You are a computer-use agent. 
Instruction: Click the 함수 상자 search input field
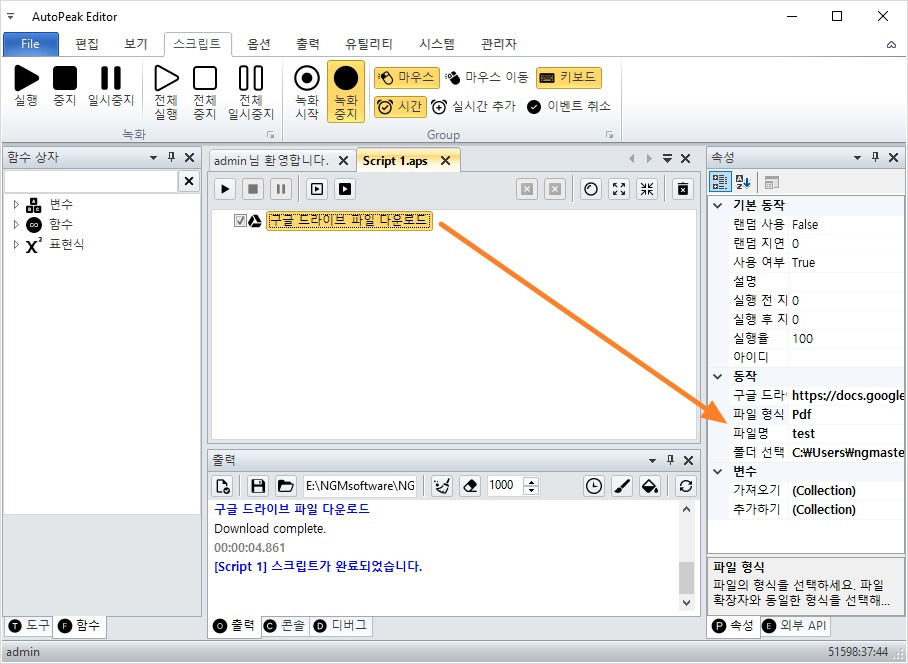91,181
